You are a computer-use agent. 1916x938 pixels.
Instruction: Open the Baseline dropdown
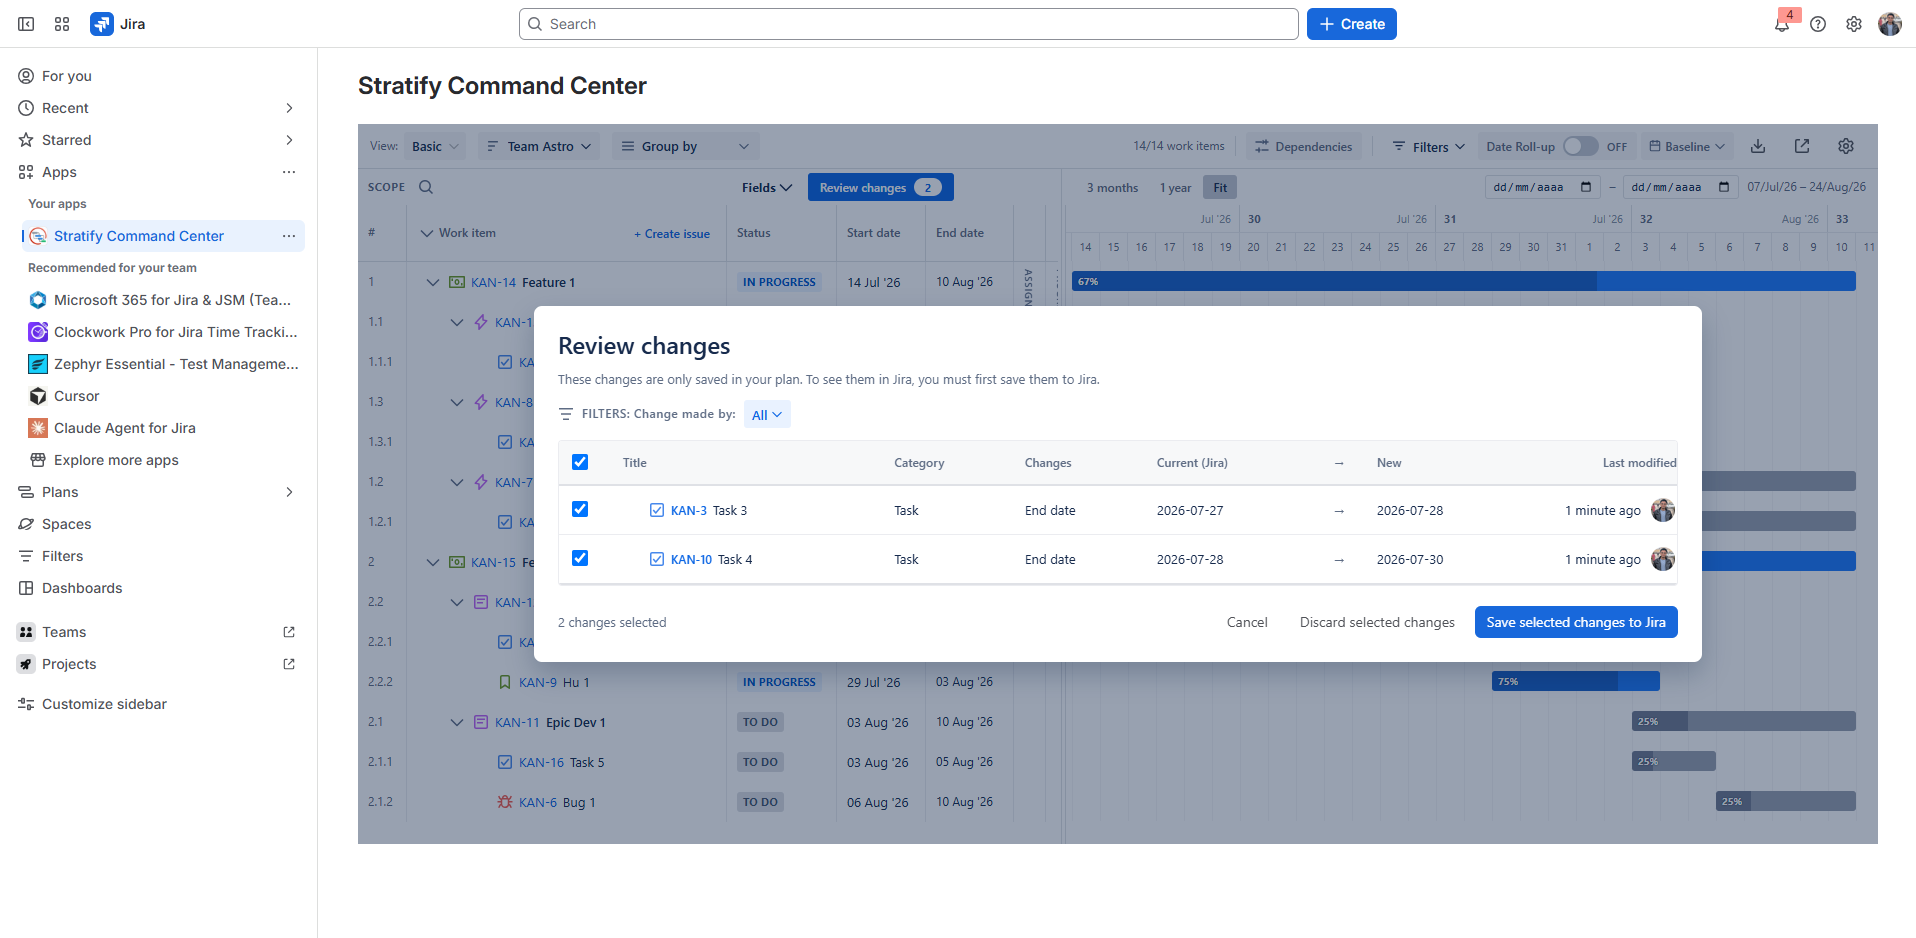click(x=1687, y=146)
